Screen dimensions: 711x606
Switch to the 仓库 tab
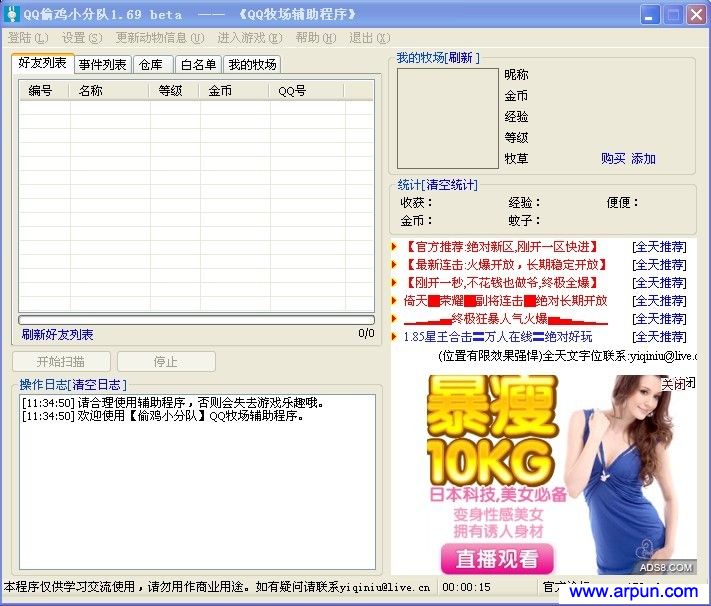[151, 65]
